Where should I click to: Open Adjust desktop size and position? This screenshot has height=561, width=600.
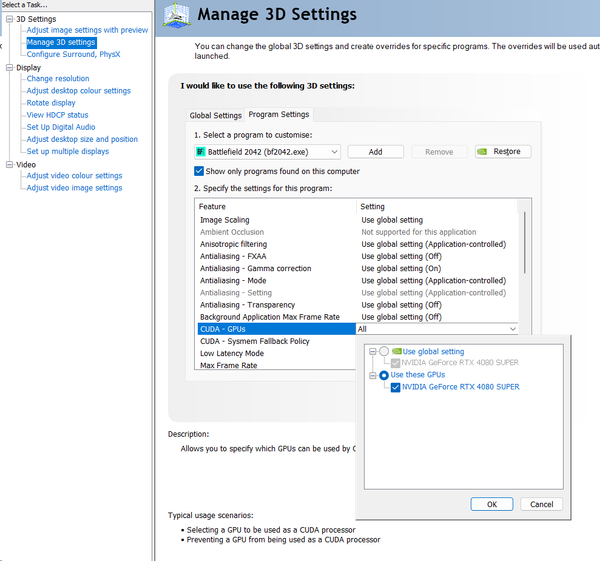coord(82,139)
